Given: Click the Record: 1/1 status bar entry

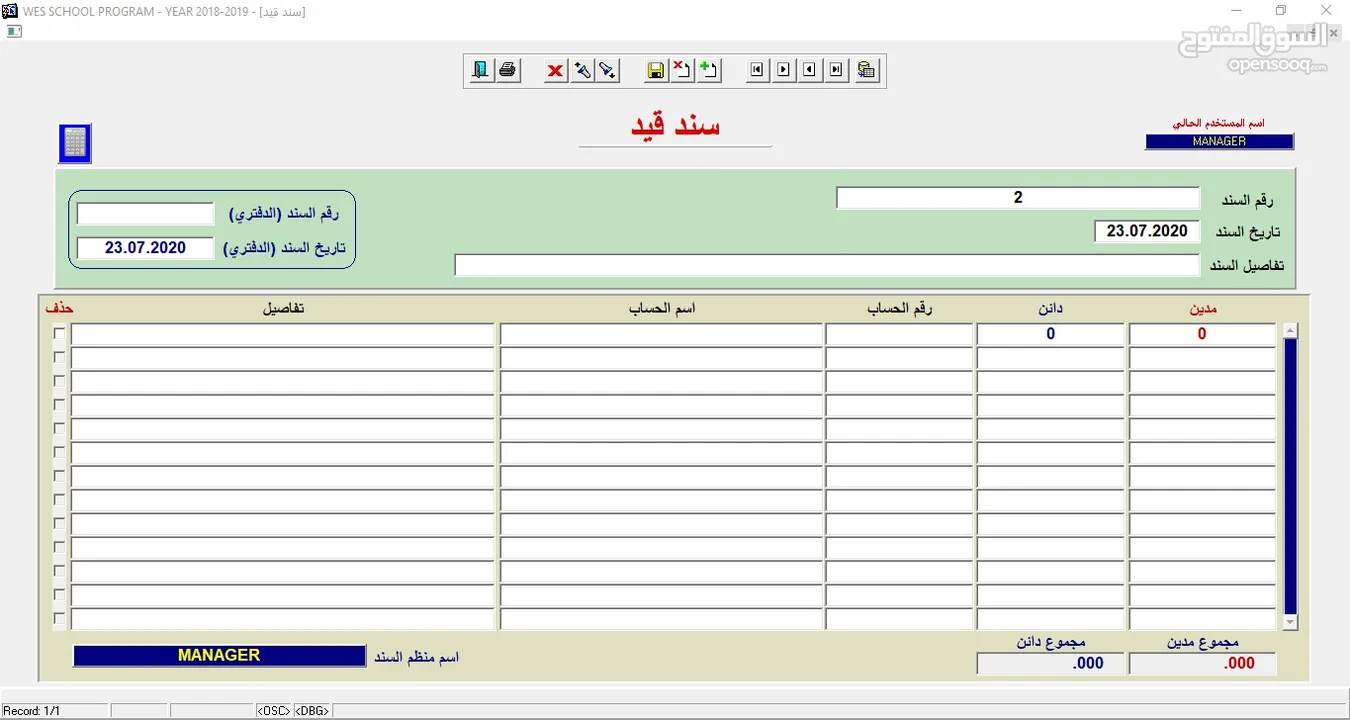Looking at the screenshot, I should 32,711.
